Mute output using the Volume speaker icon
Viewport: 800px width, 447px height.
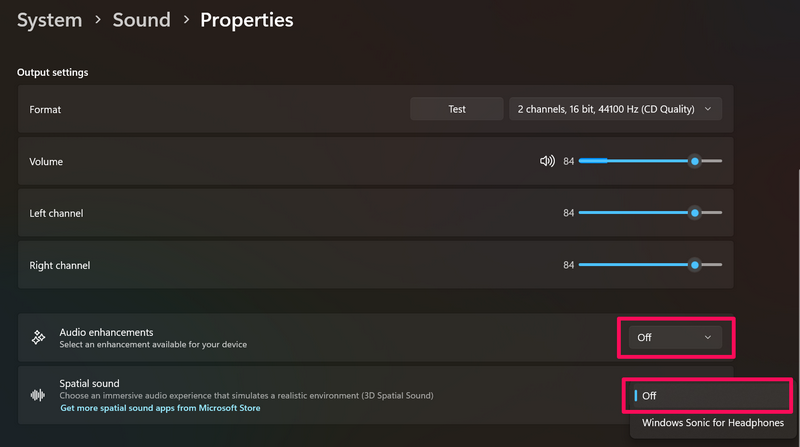[x=547, y=161]
